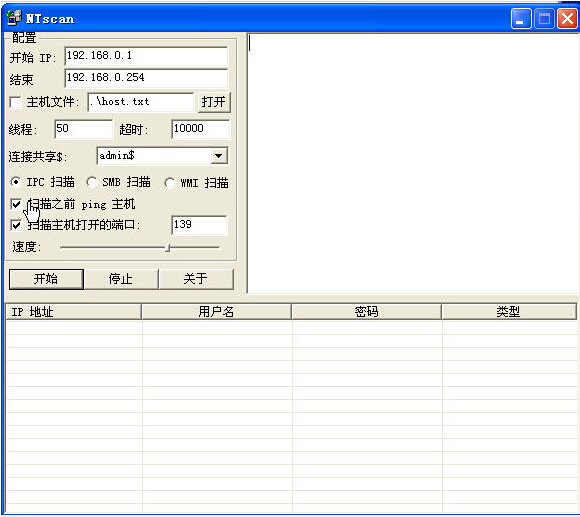Select the IPC 扫描 radio button
Image resolution: width=580 pixels, height=517 pixels.
[16, 182]
